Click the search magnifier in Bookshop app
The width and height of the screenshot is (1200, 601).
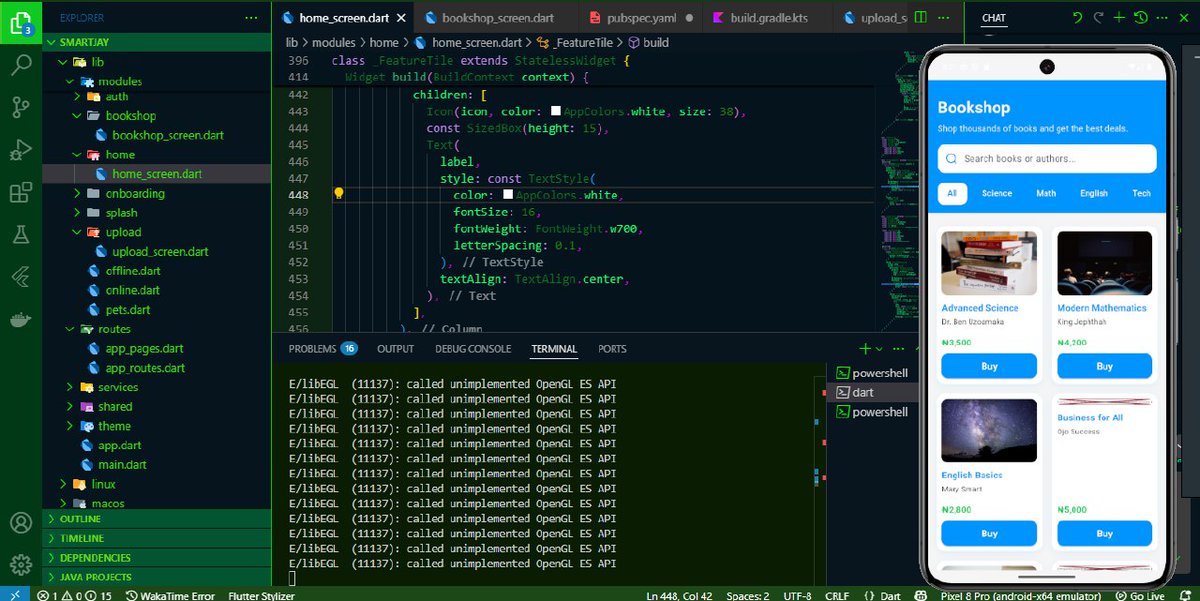click(954, 158)
